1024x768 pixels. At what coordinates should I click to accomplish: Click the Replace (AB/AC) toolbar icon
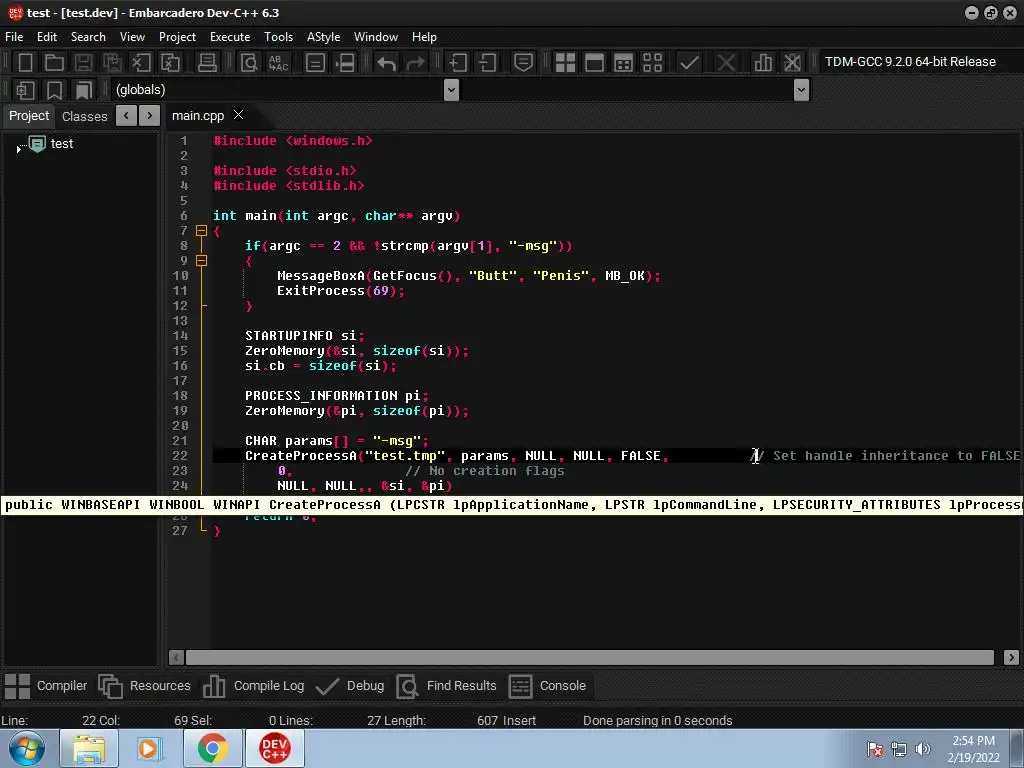(279, 62)
